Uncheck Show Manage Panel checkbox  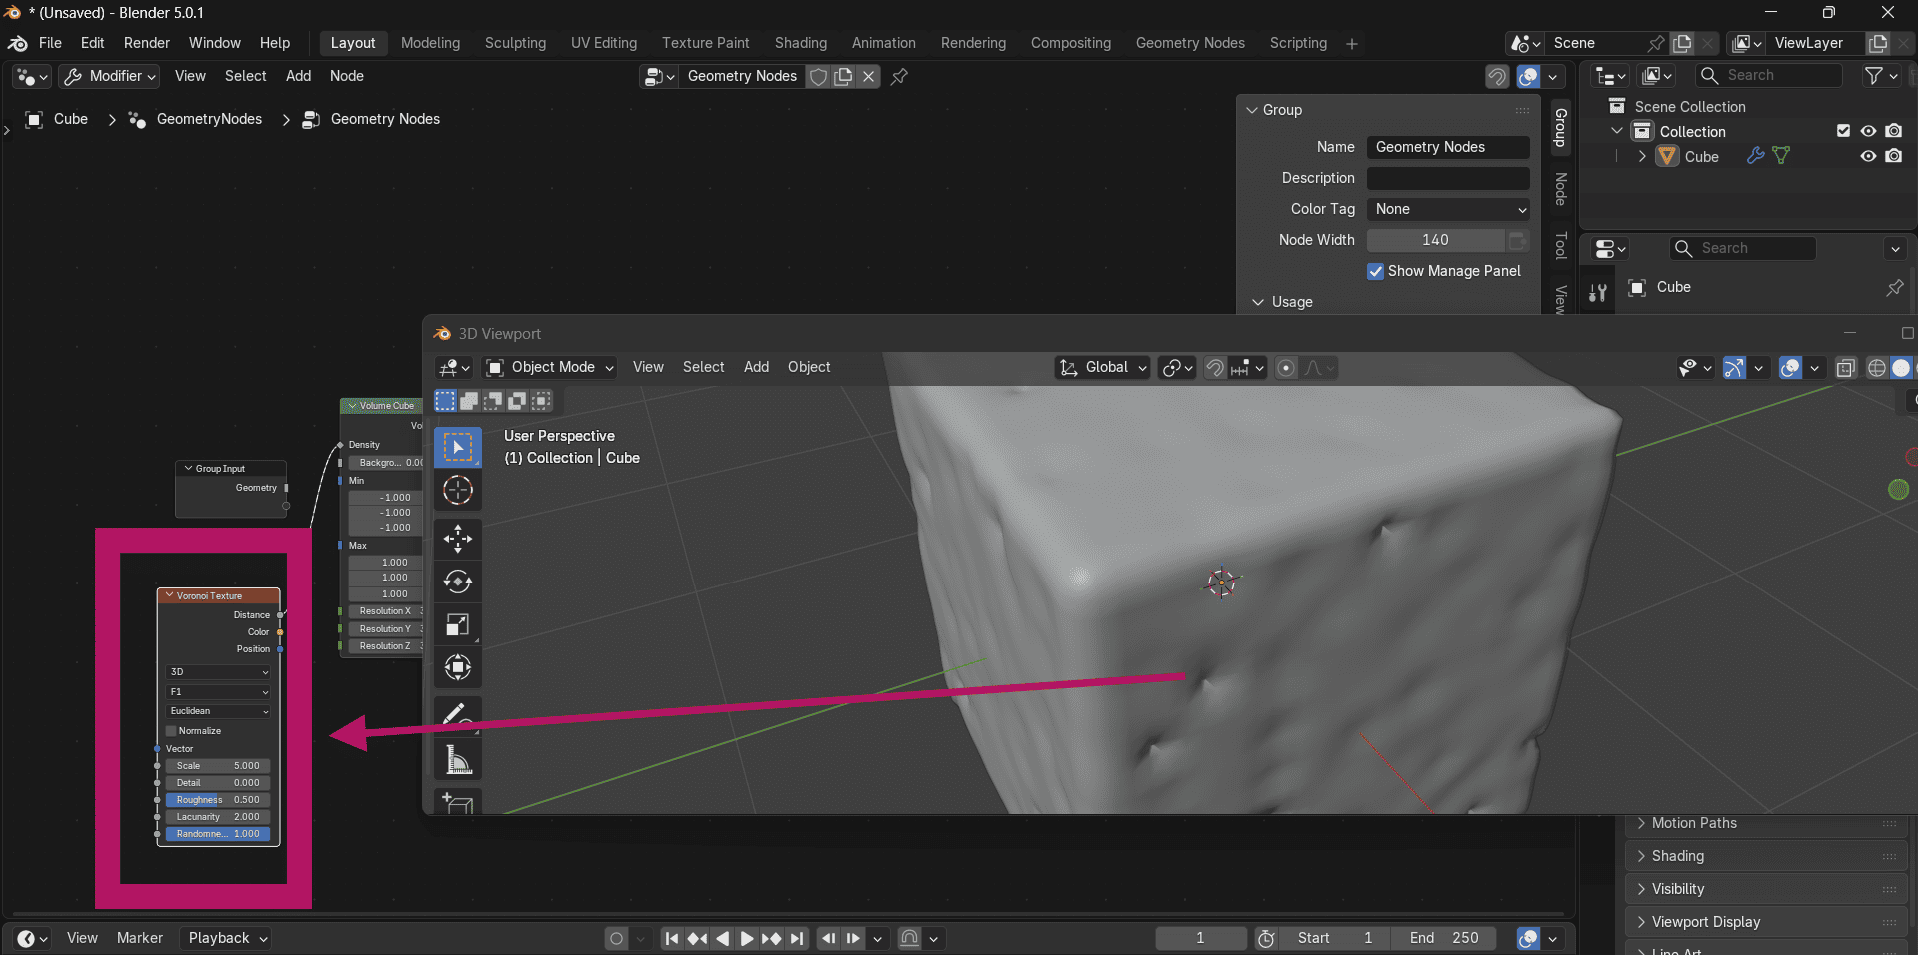1376,271
